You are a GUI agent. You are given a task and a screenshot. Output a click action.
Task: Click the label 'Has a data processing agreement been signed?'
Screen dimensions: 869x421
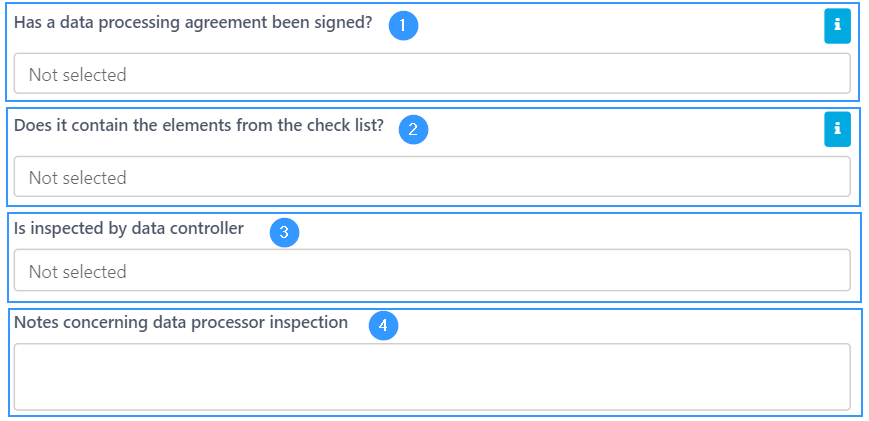(x=193, y=23)
